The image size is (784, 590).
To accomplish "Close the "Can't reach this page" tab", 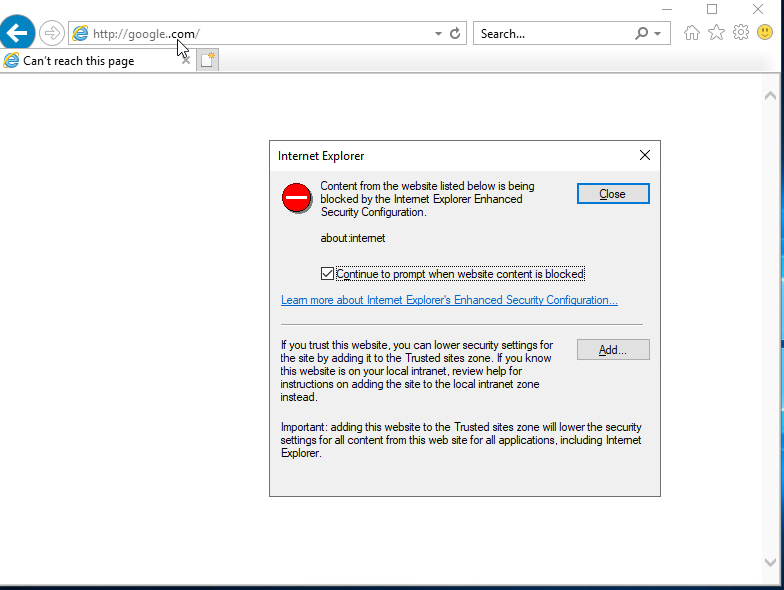I will [x=186, y=60].
